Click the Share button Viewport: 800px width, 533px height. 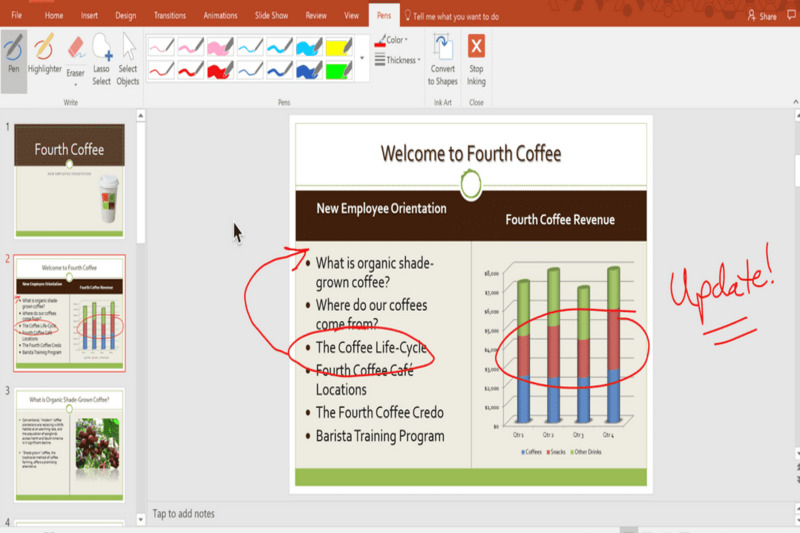[762, 16]
